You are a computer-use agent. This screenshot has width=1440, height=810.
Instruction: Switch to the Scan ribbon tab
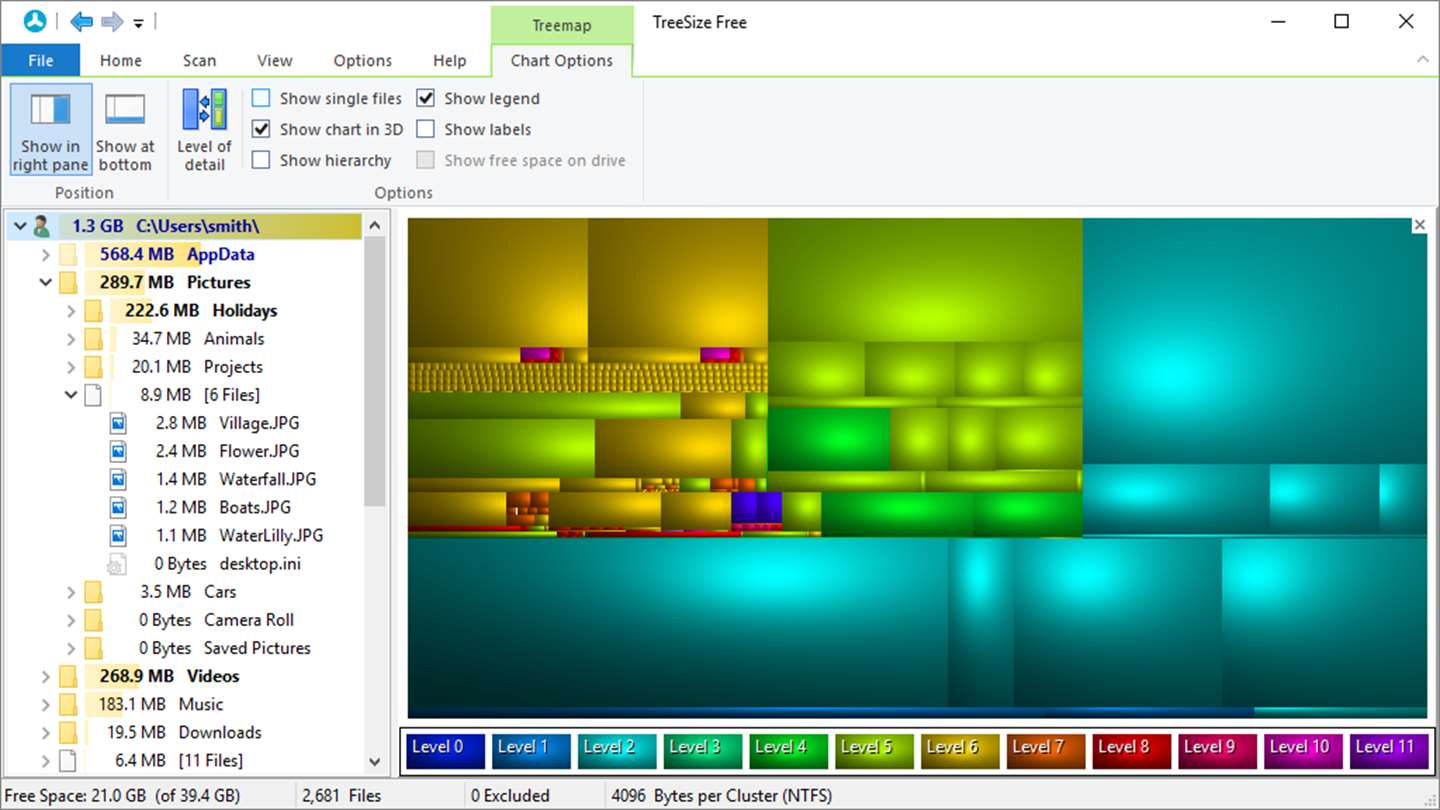coord(199,60)
